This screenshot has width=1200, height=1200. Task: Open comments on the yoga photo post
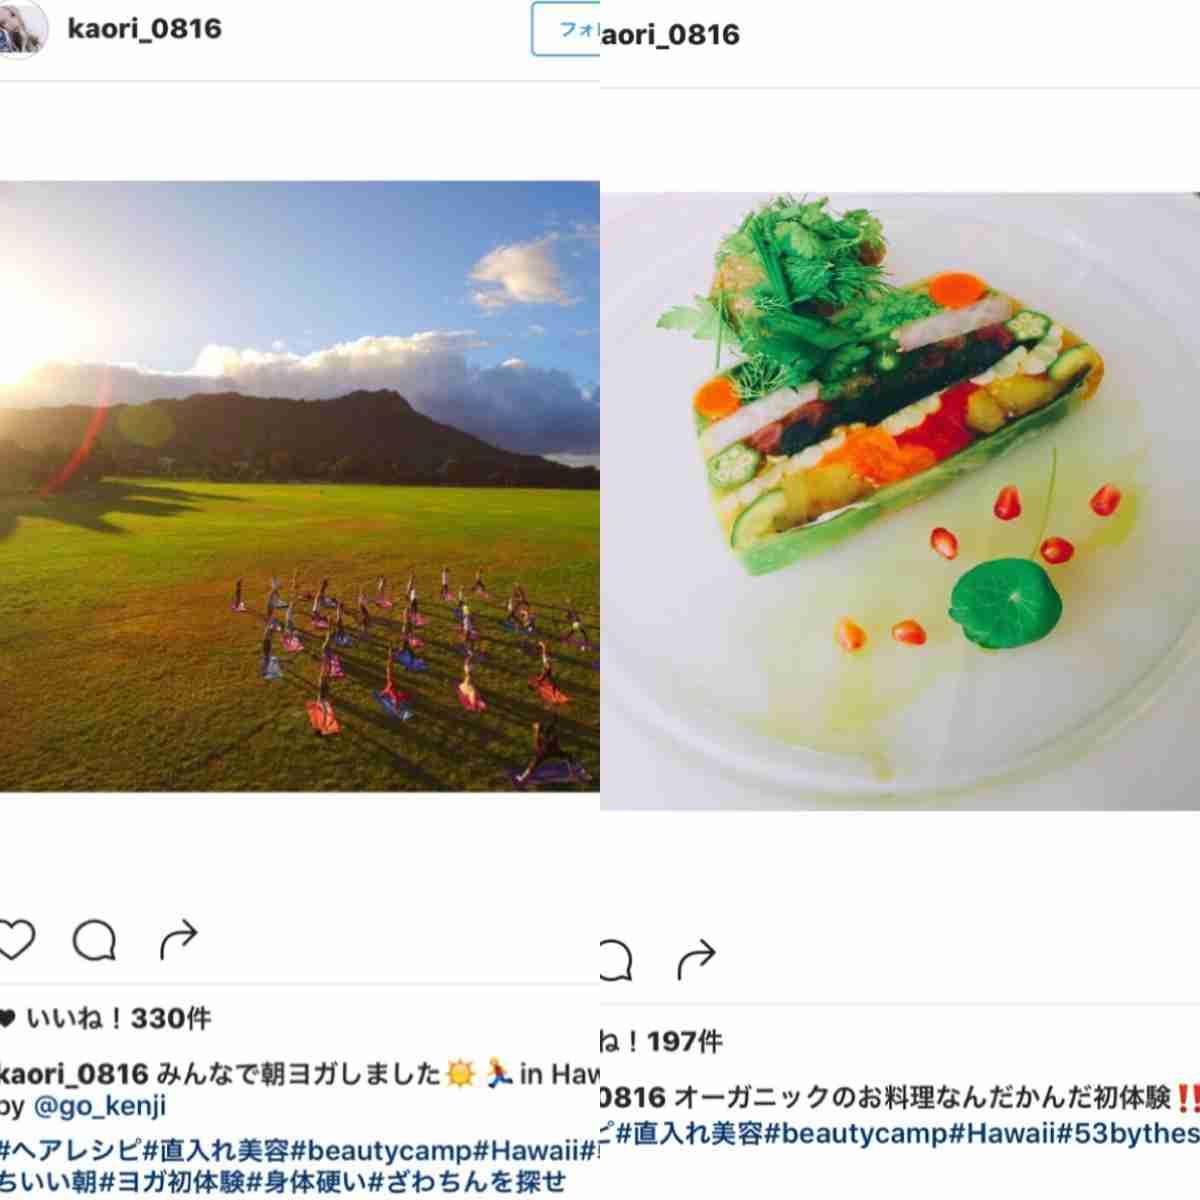point(95,940)
